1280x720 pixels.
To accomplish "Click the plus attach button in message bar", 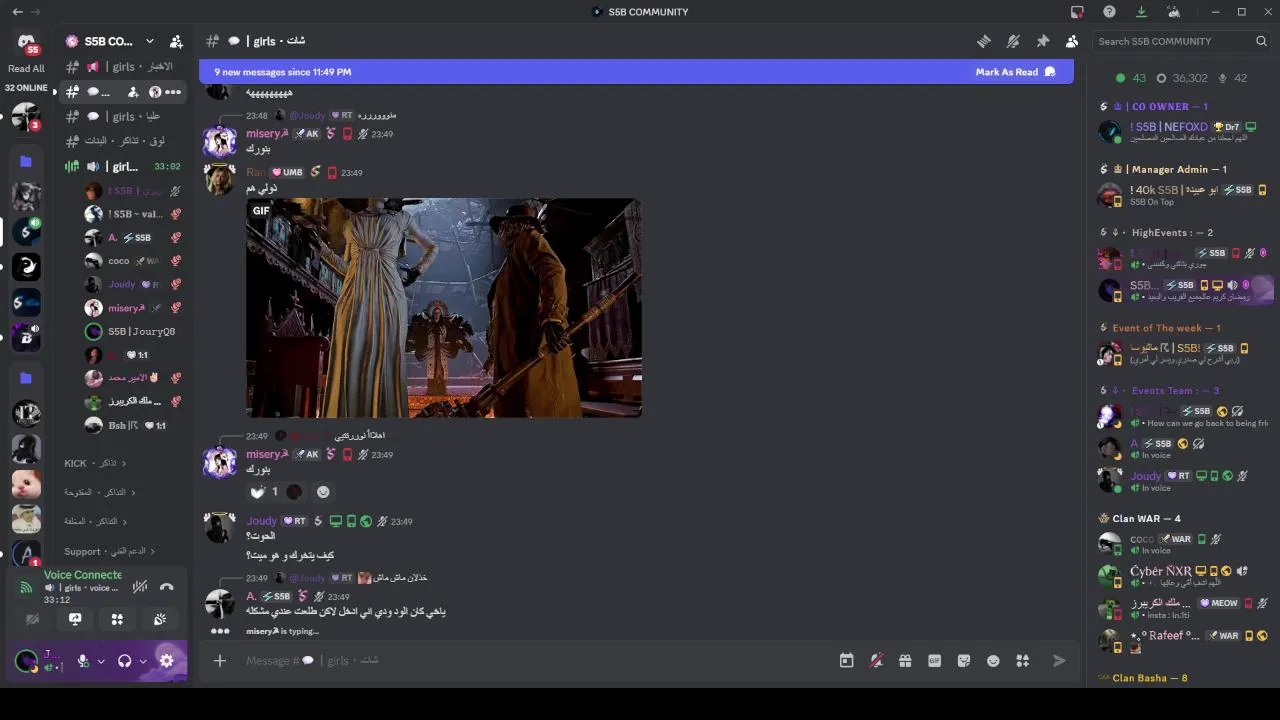I will click(x=220, y=660).
